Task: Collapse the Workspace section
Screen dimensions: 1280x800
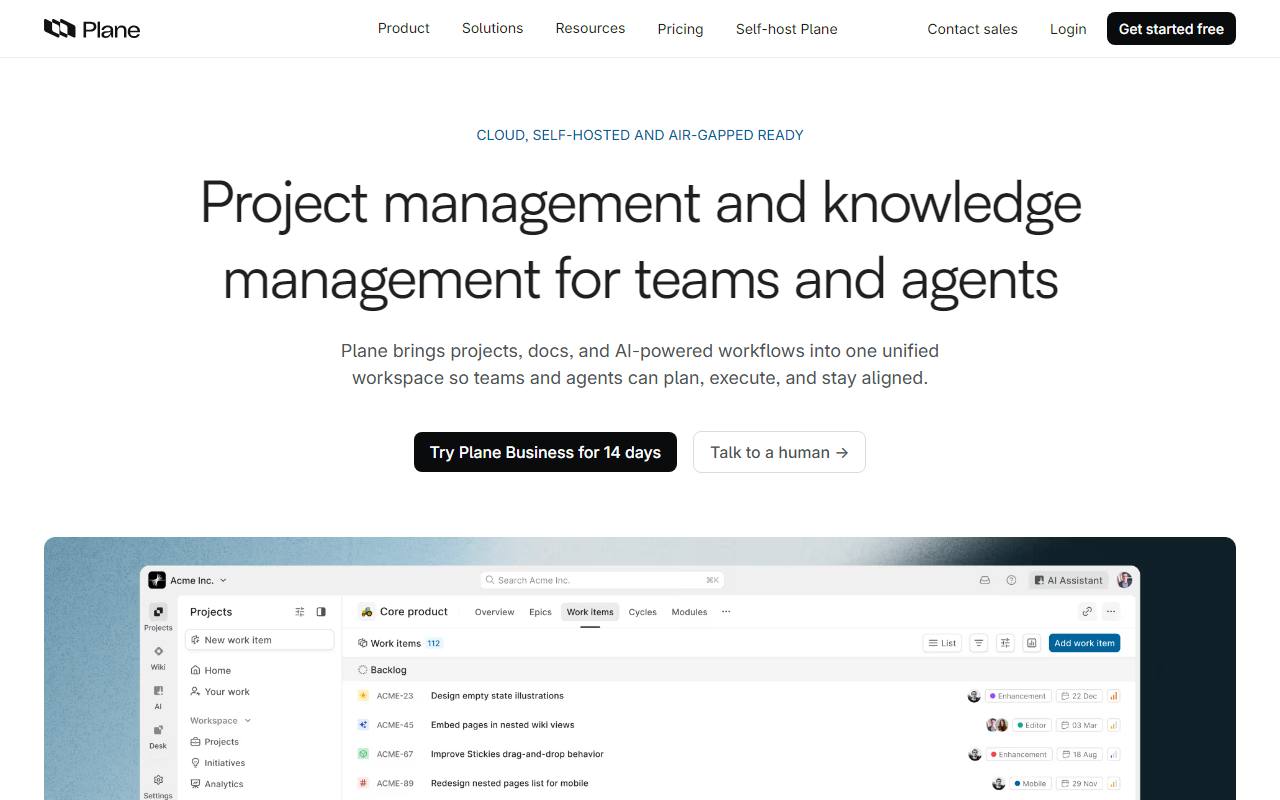Action: [x=220, y=720]
